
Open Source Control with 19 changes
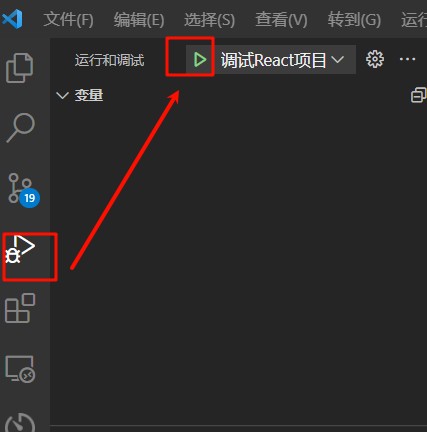tap(23, 190)
